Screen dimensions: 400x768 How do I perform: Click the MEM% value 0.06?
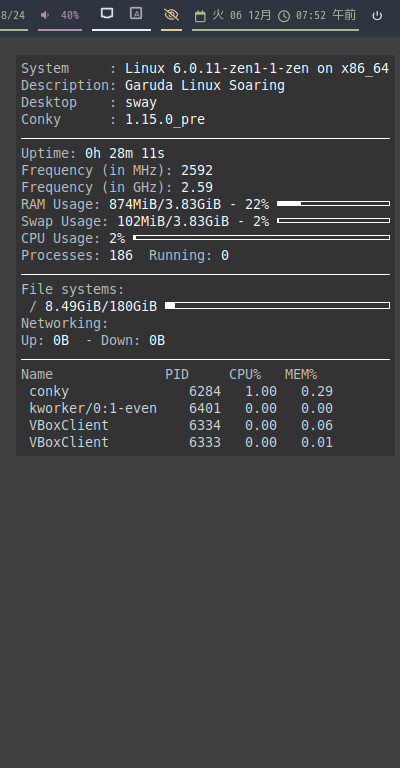tap(317, 426)
